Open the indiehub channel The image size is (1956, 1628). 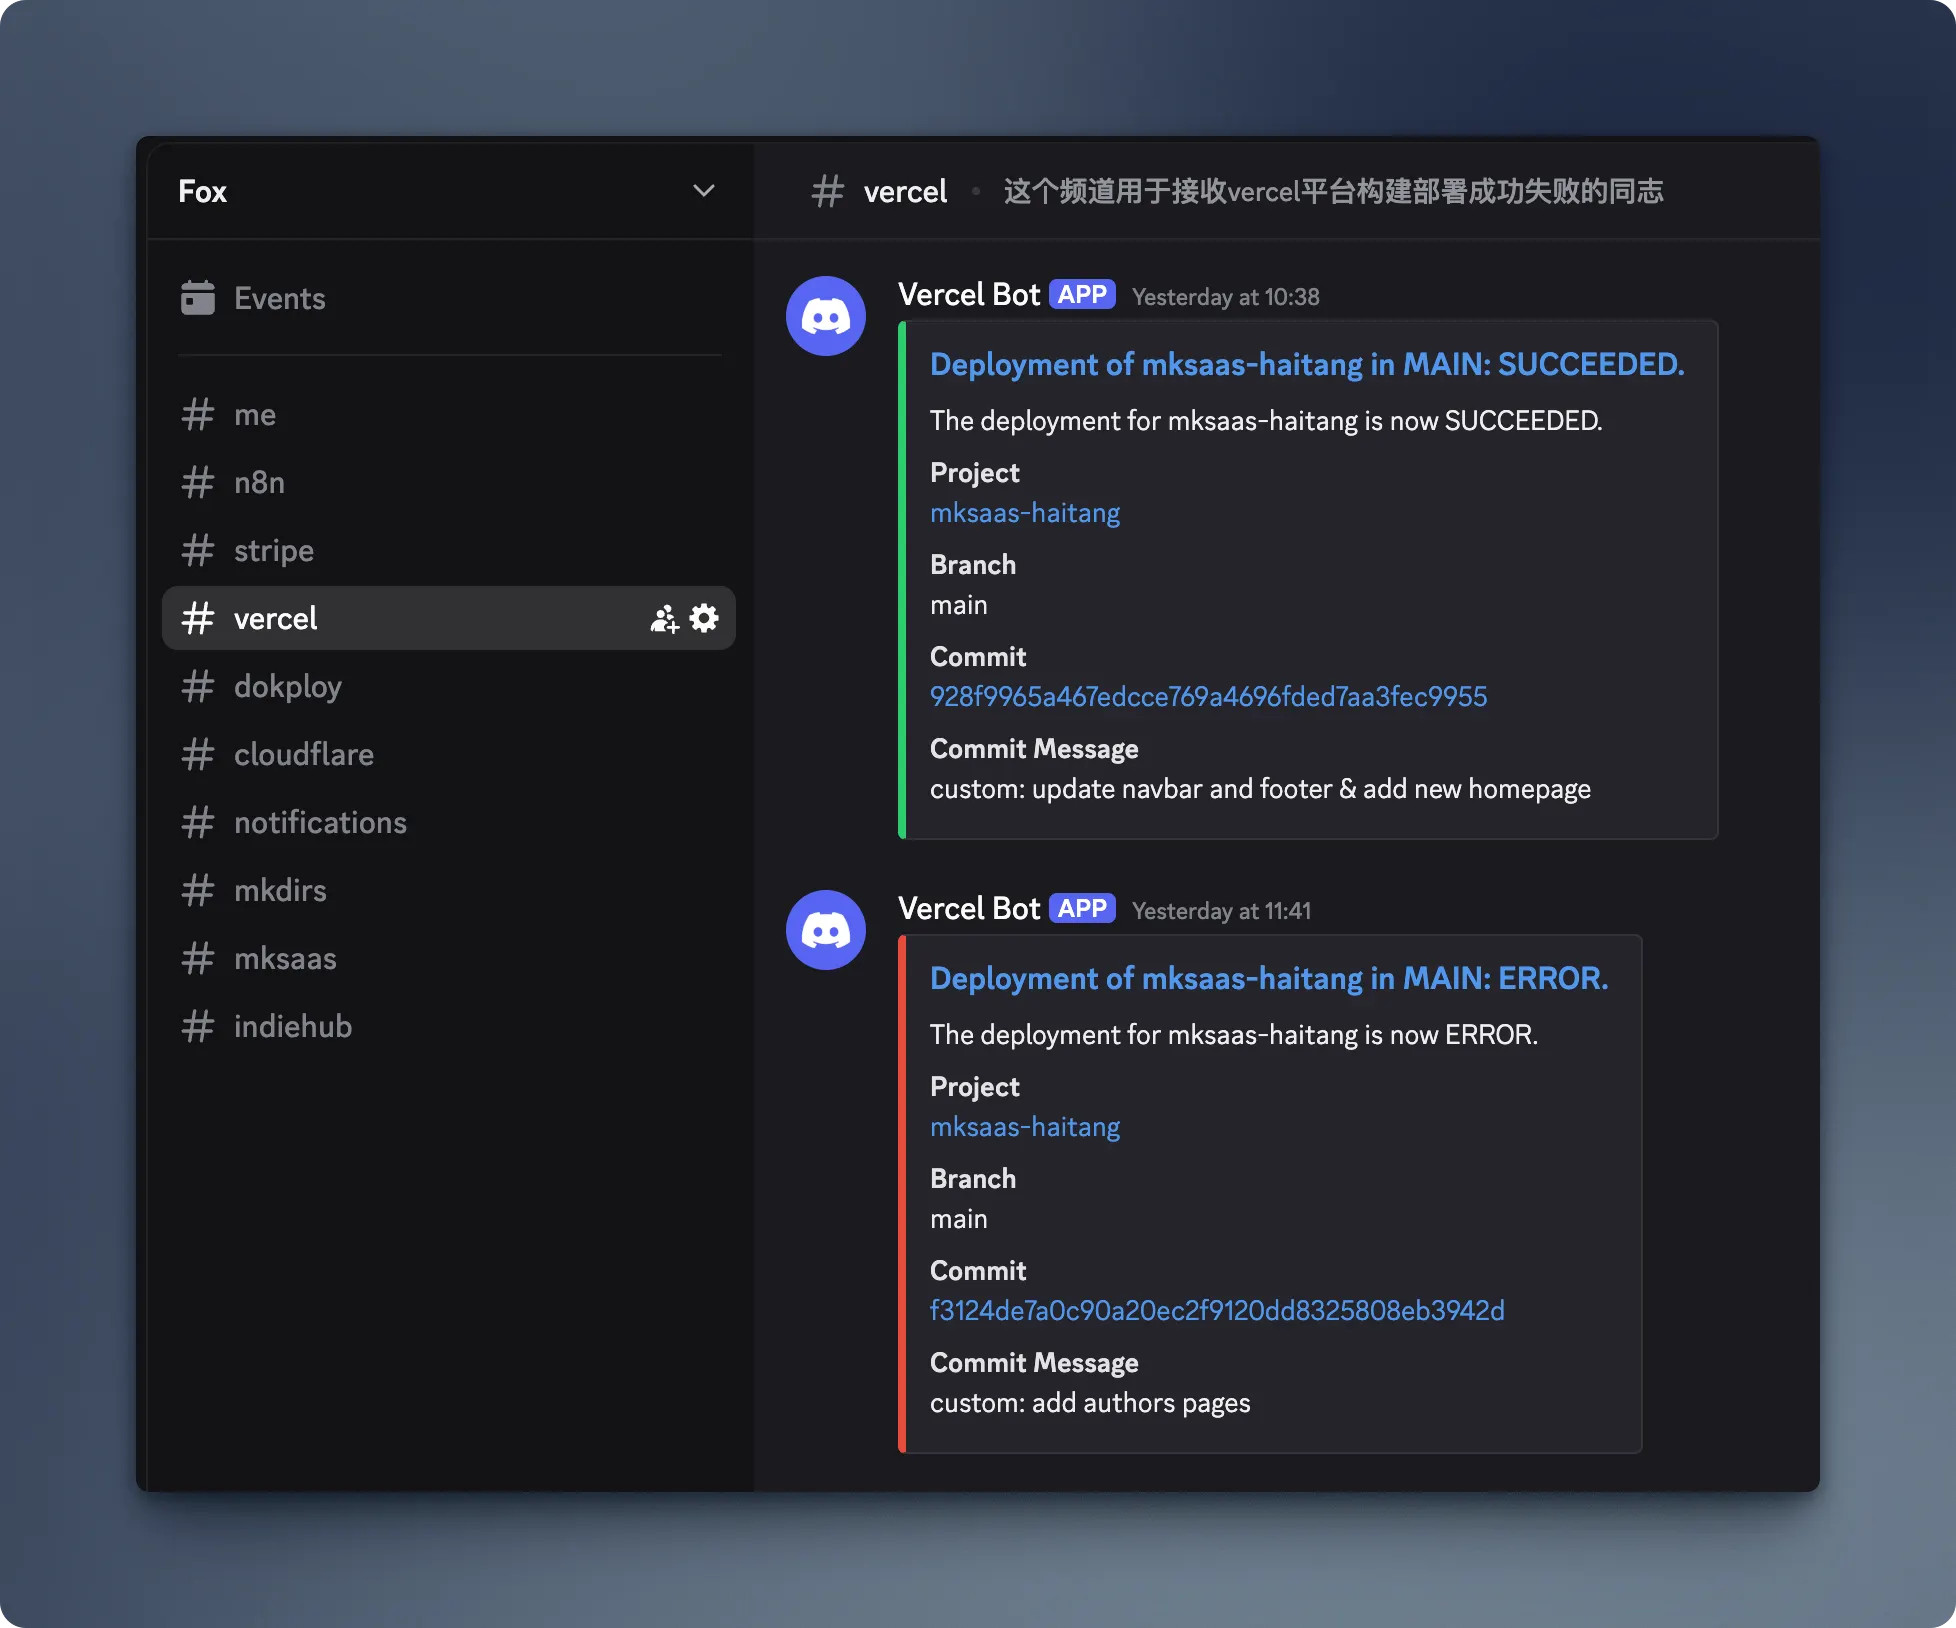[448, 1026]
